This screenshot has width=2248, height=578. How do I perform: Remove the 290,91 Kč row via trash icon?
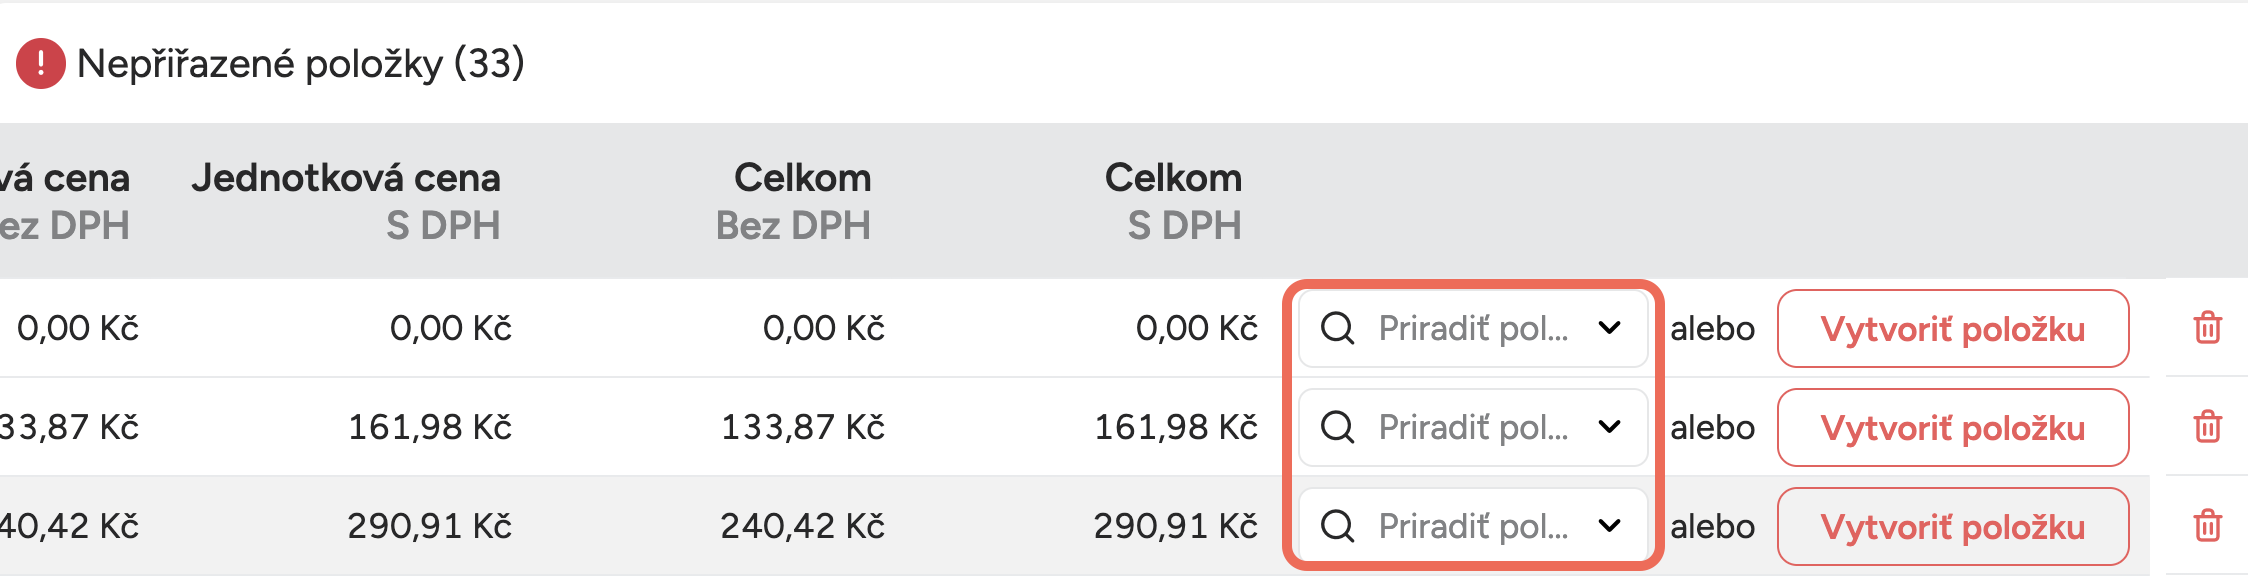(2207, 526)
